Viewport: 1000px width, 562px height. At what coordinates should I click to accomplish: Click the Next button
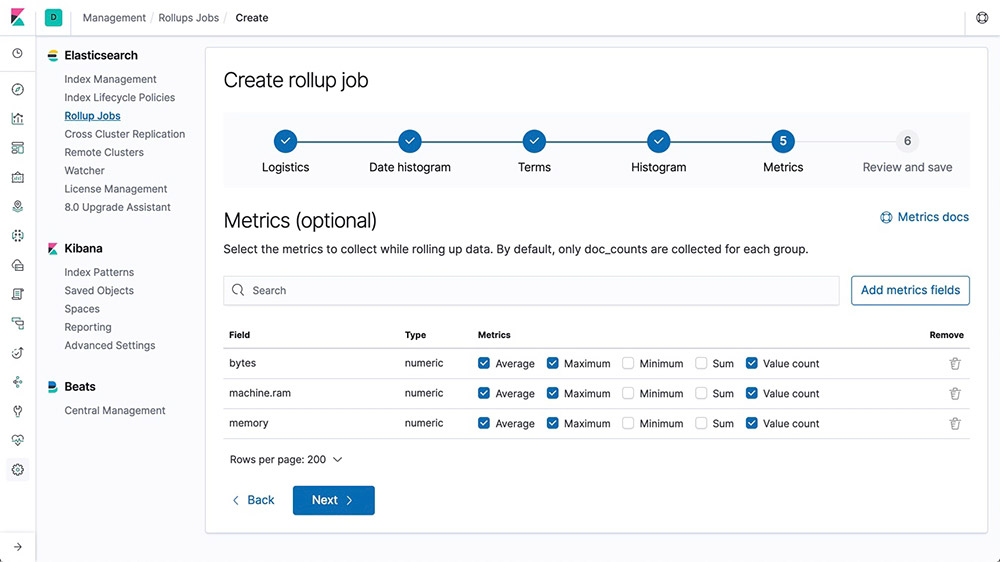tap(333, 500)
